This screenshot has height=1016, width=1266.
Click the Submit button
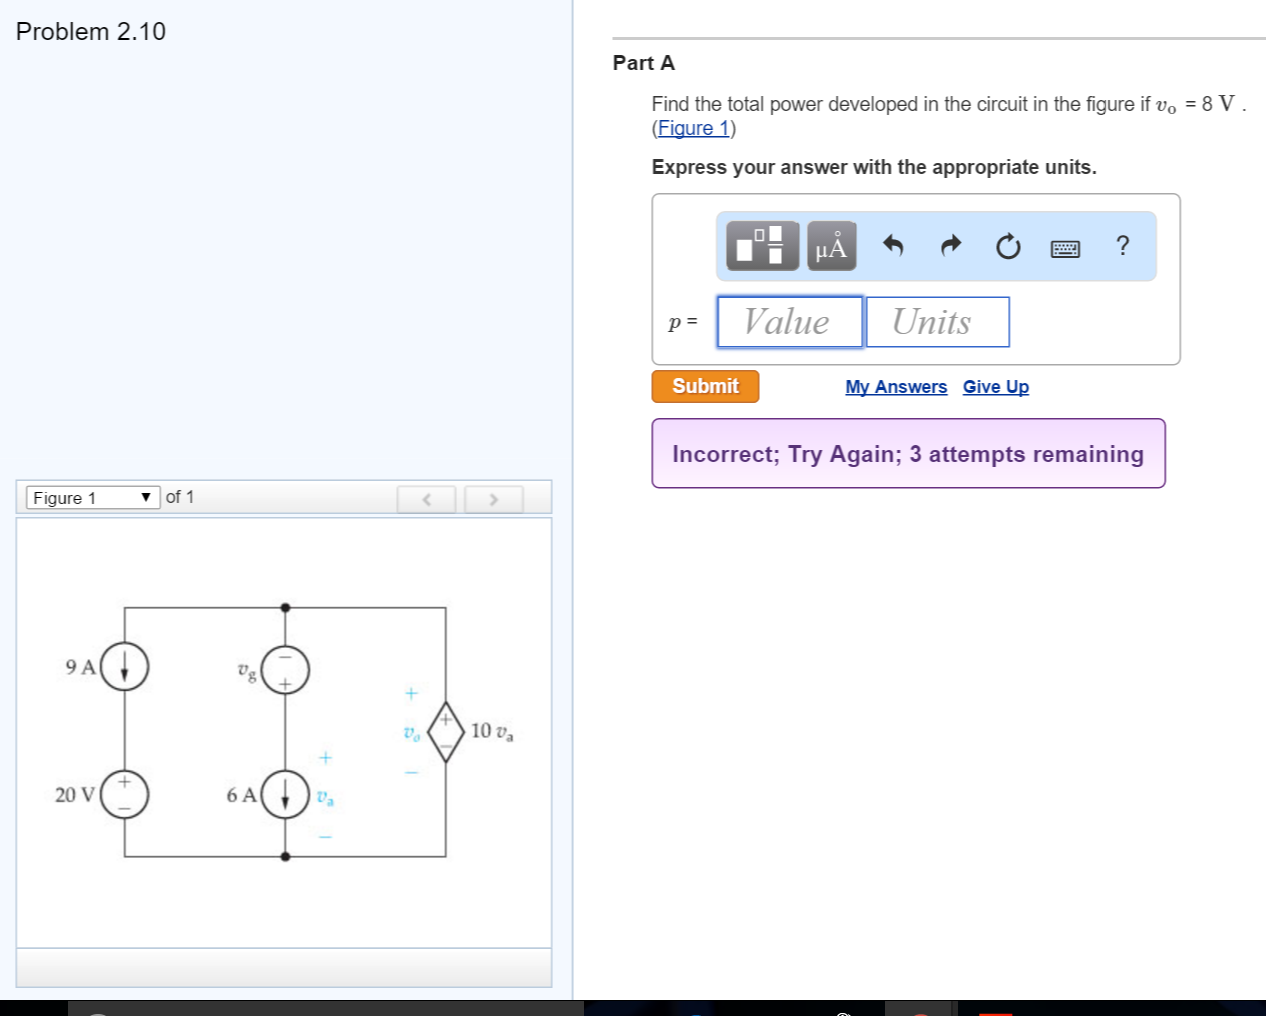click(x=705, y=386)
